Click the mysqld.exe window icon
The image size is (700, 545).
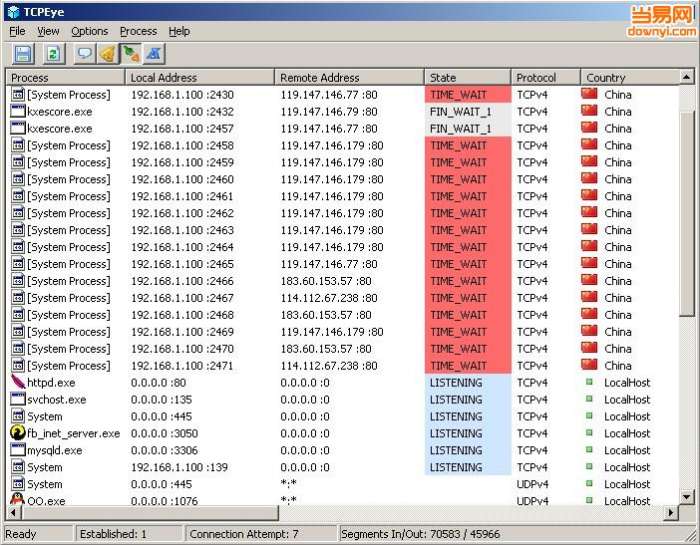click(18, 450)
